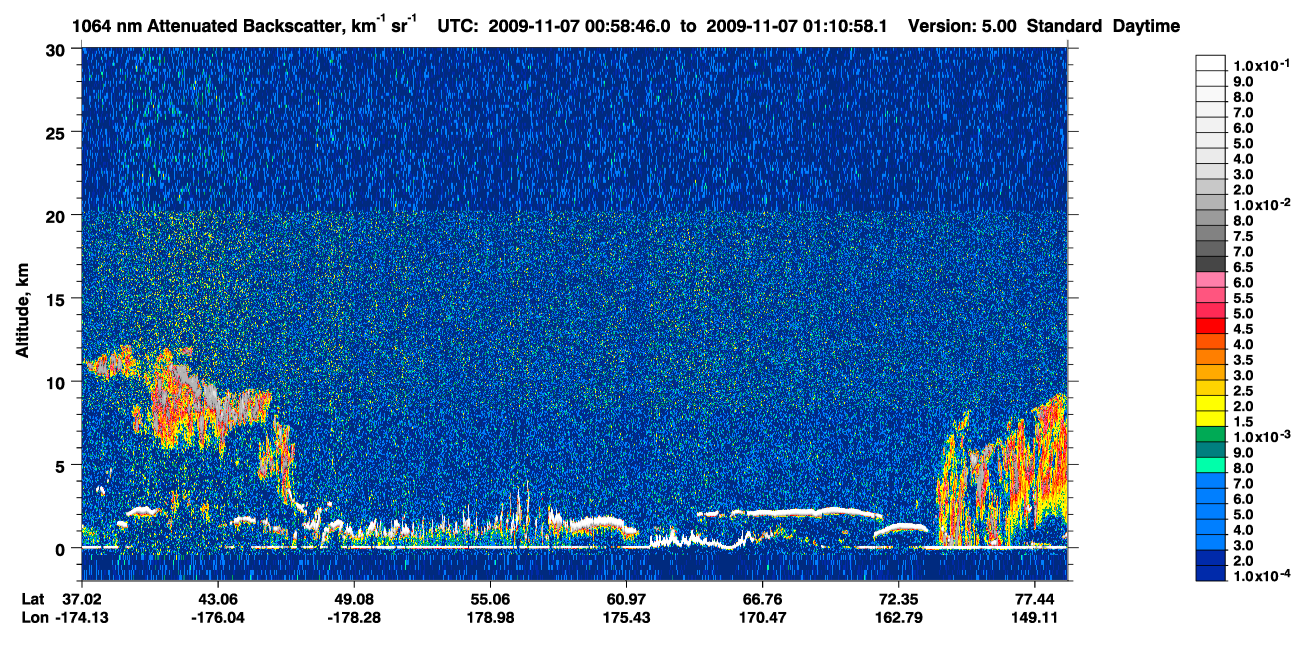The width and height of the screenshot is (1300, 667).
Task: Click latitude value "43.06"
Action: click(x=217, y=599)
